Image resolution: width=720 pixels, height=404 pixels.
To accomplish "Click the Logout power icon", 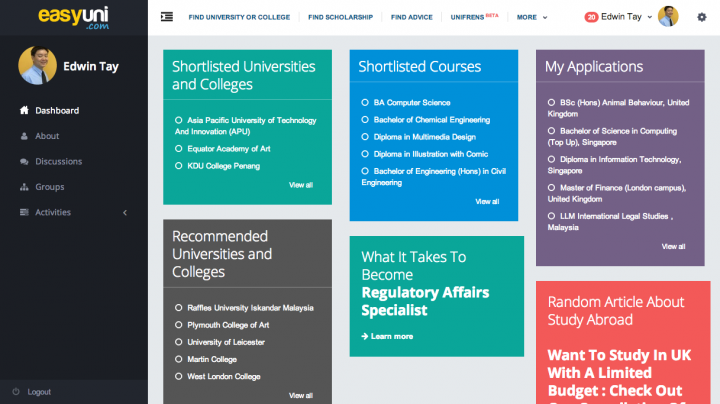I will pyautogui.click(x=16, y=392).
